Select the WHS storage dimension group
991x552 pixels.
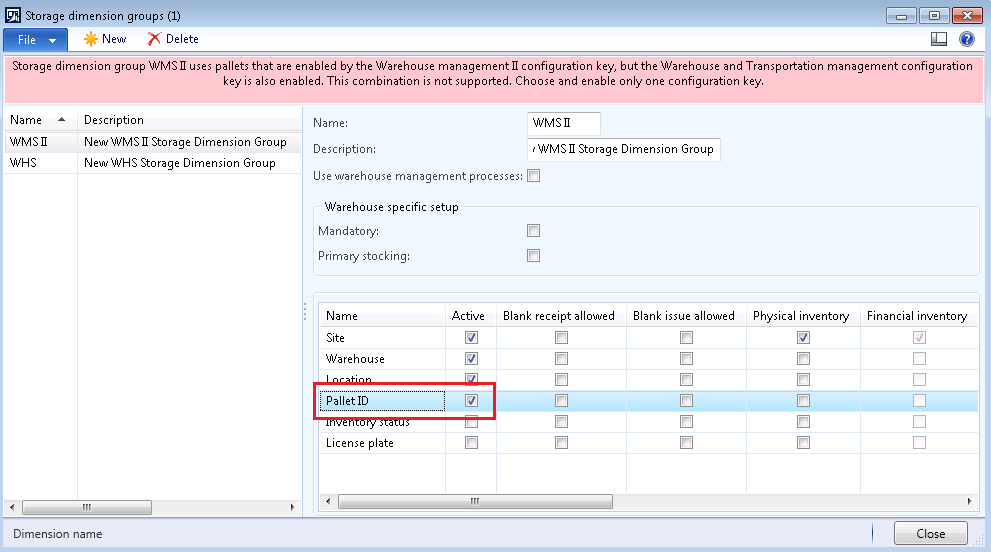(x=23, y=163)
